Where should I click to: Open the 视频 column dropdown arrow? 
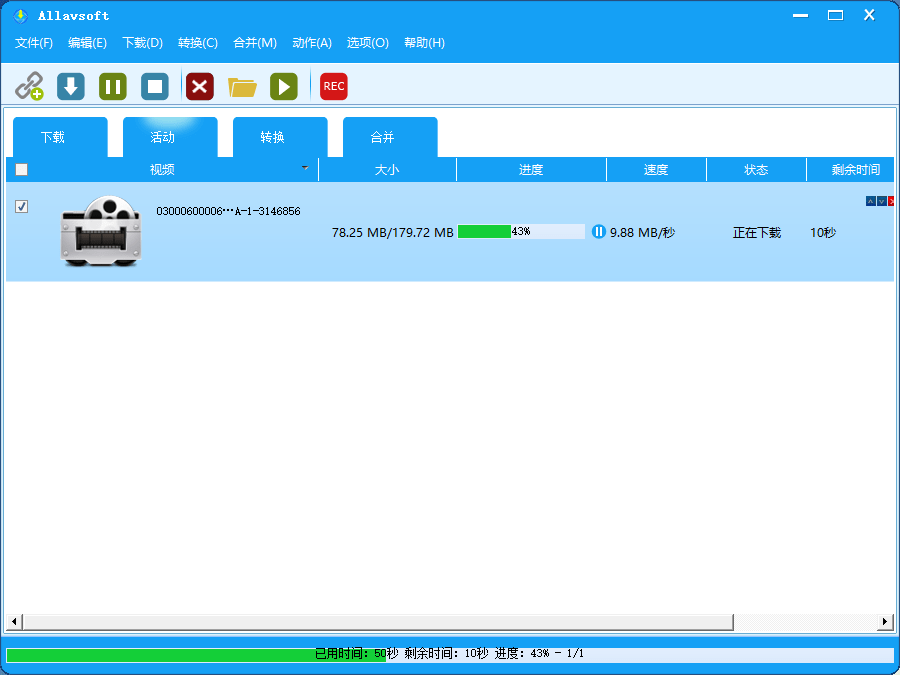pos(305,168)
